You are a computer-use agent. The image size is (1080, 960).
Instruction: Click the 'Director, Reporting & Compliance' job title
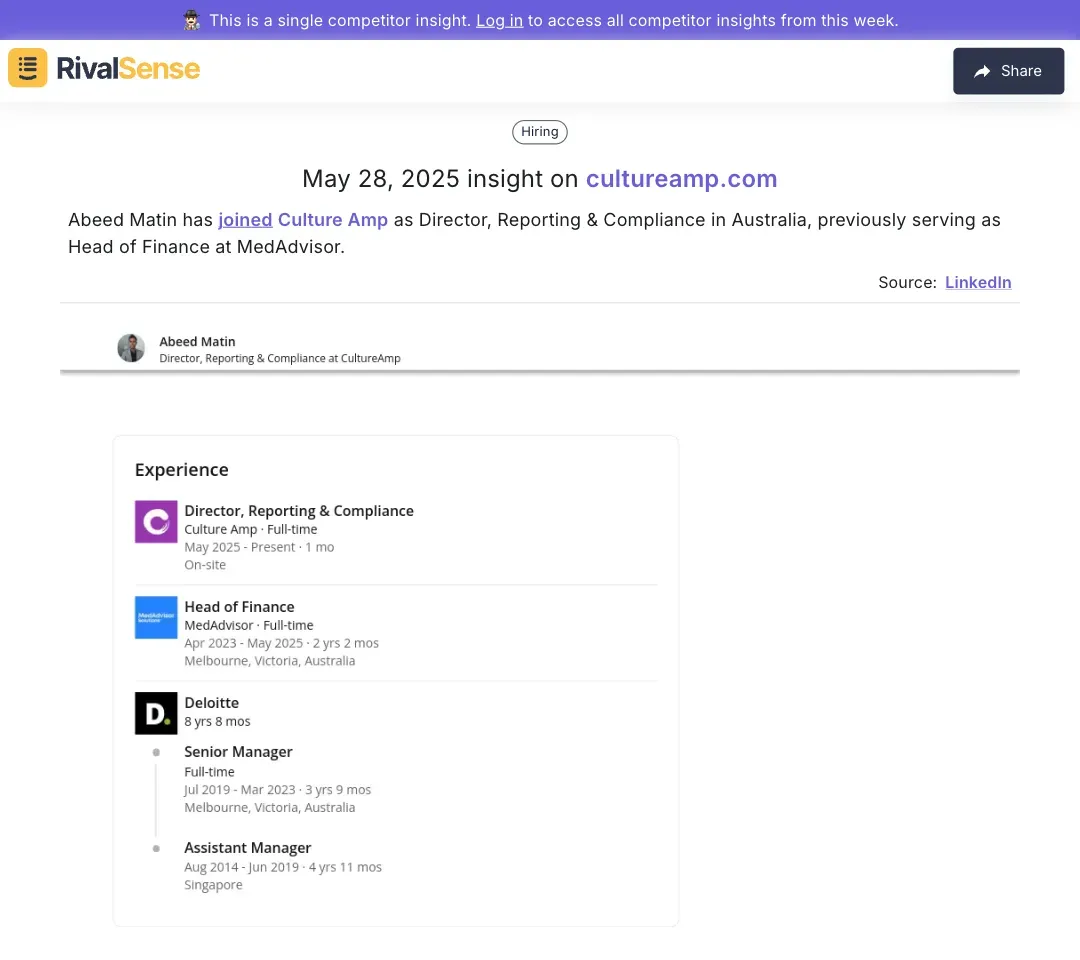click(x=299, y=511)
